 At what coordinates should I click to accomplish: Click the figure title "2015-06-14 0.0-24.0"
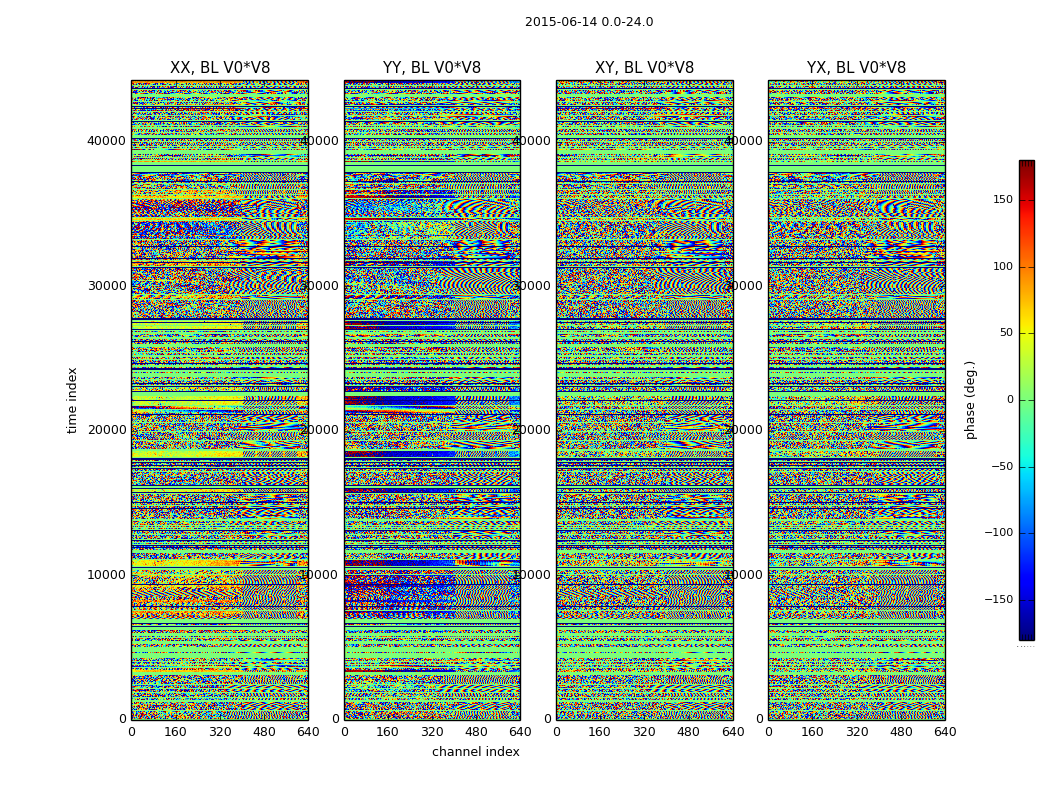pos(589,21)
